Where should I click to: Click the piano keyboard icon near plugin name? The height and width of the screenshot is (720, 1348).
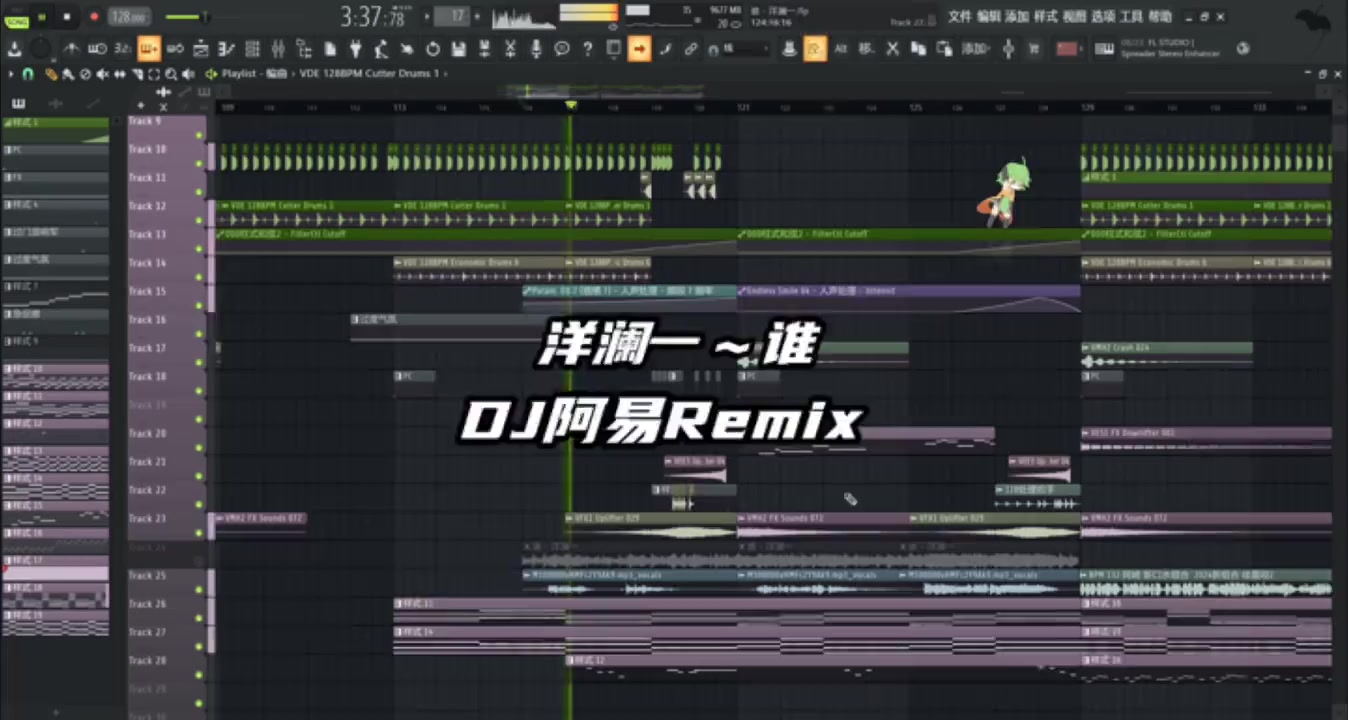[1105, 48]
